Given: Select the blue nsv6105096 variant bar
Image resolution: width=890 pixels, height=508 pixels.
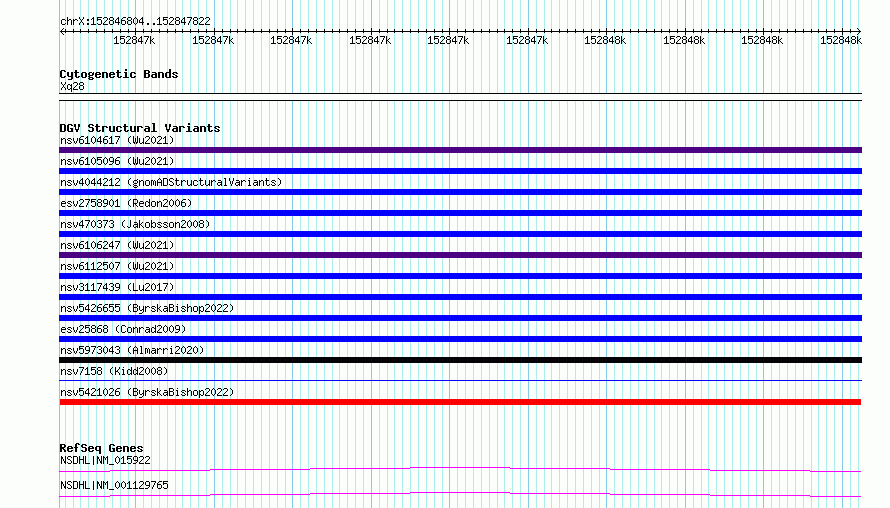Looking at the screenshot, I should click(460, 171).
